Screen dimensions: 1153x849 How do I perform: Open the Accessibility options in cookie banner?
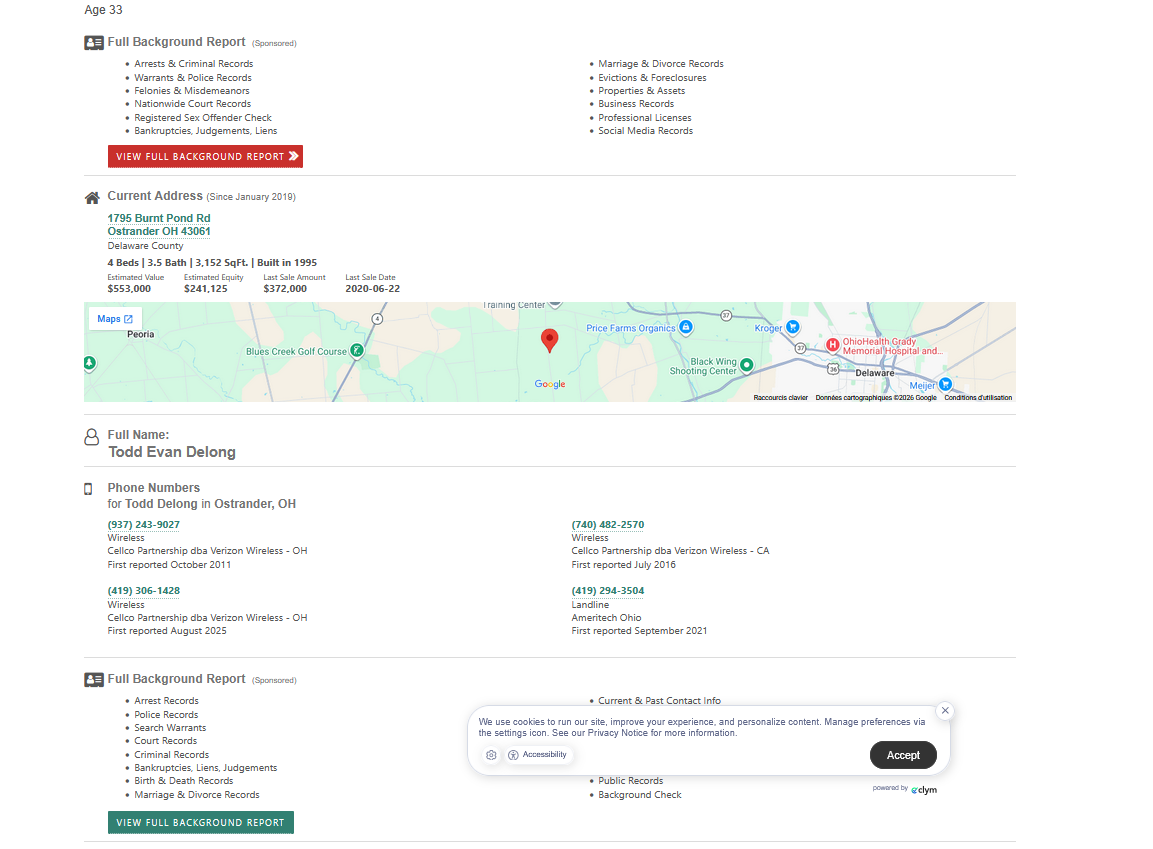tap(537, 755)
